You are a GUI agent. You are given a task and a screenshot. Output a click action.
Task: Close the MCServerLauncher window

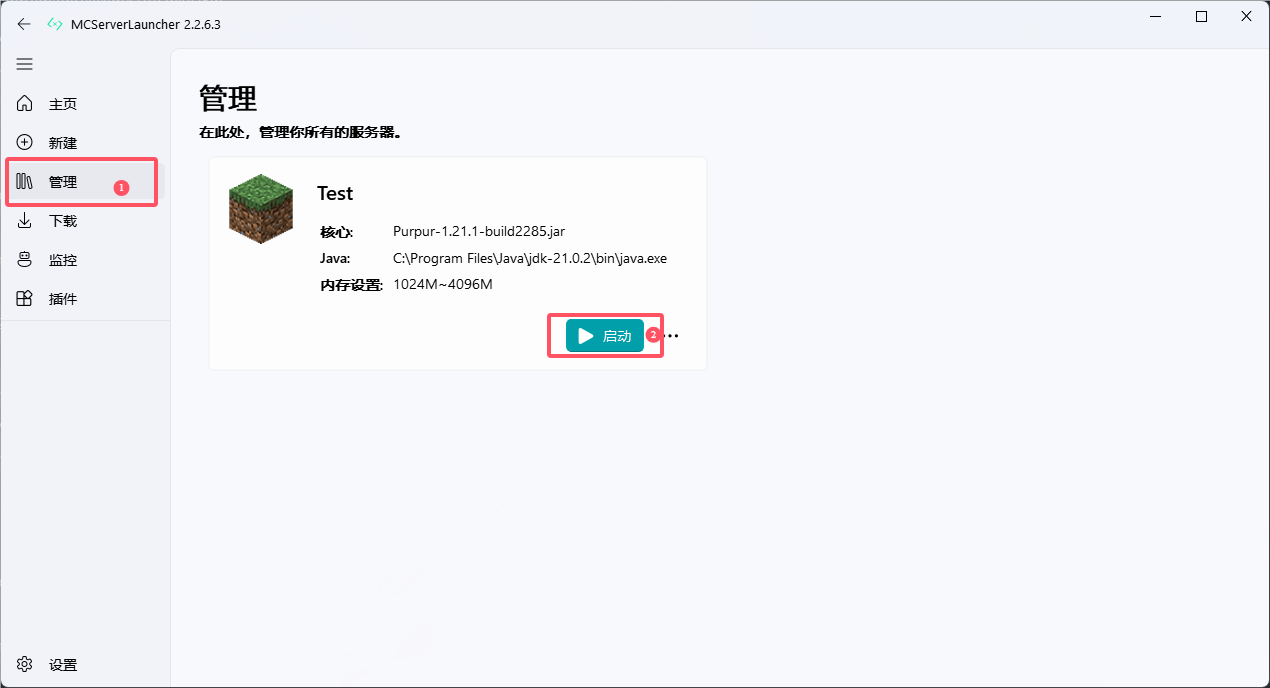click(1247, 17)
